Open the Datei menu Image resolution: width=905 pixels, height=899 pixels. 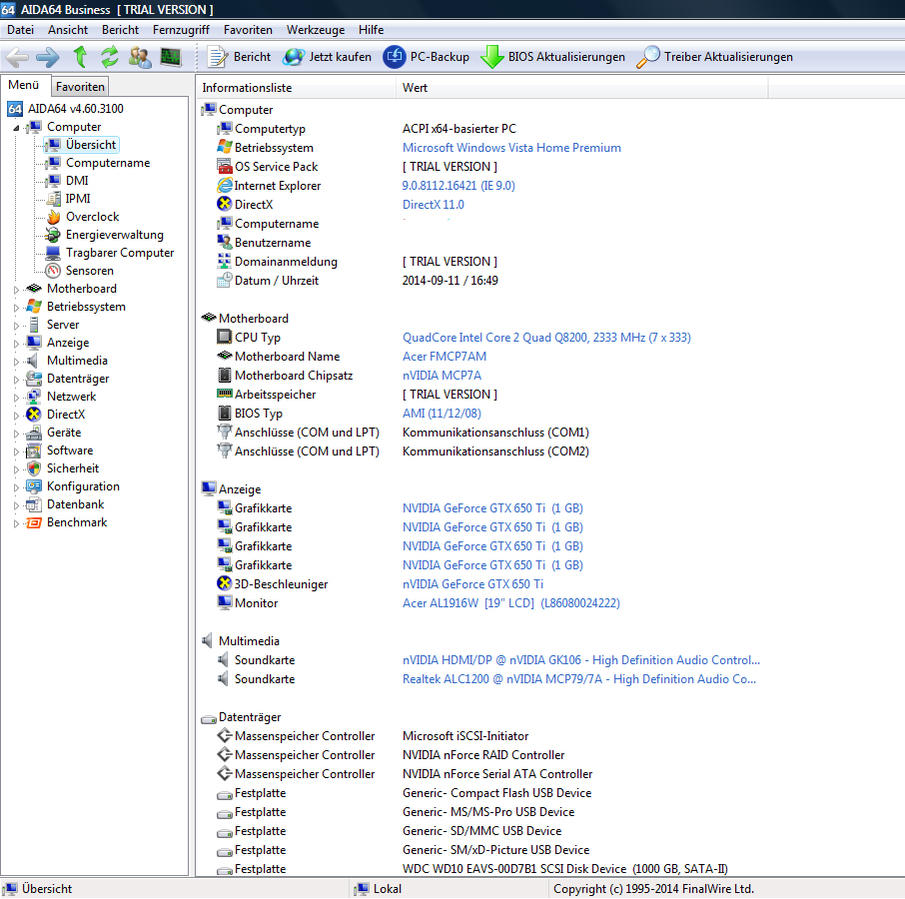[20, 30]
